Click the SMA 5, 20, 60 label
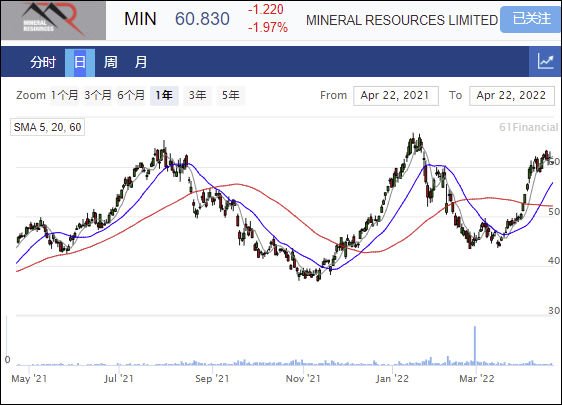This screenshot has height=405, width=562. (47, 127)
